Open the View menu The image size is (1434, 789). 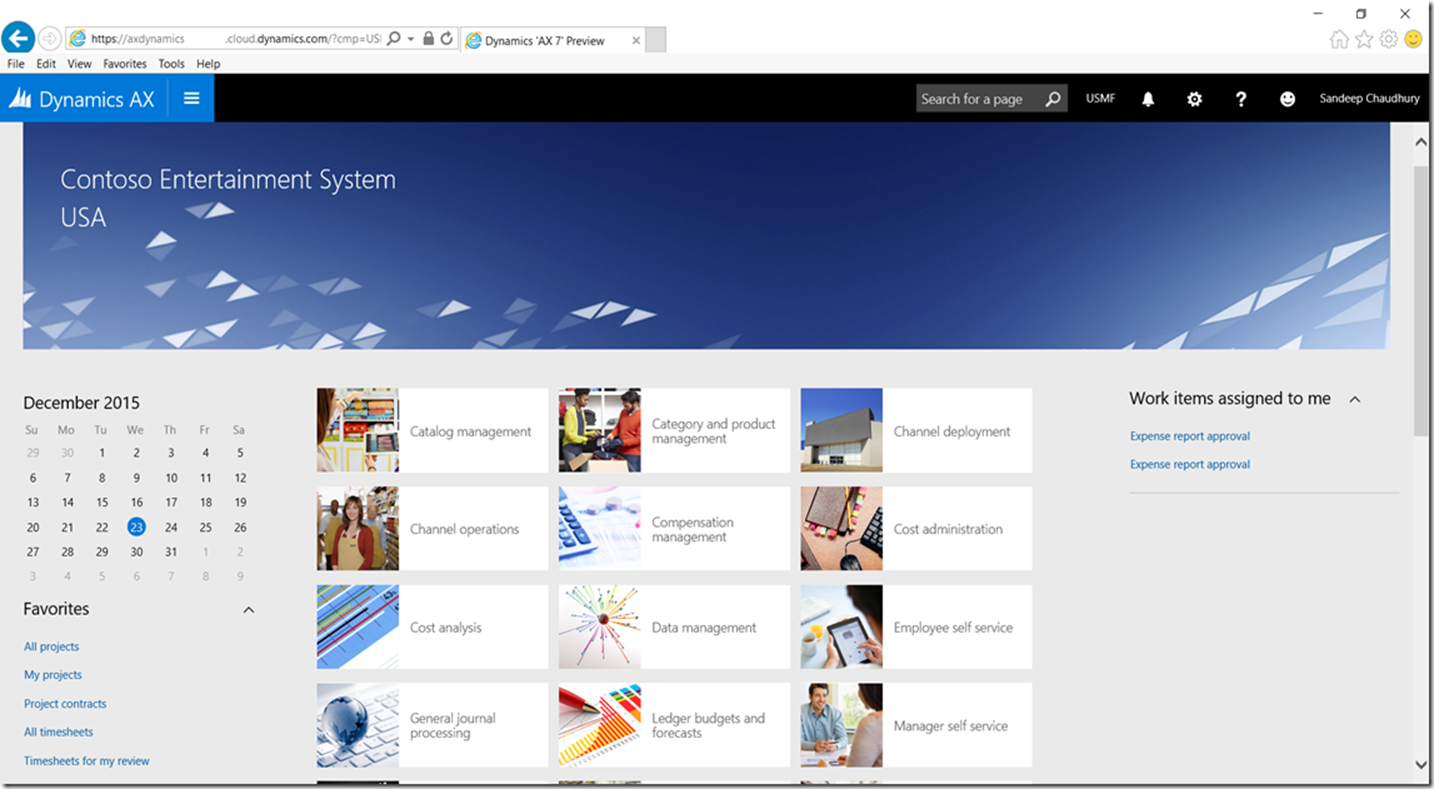coord(79,64)
